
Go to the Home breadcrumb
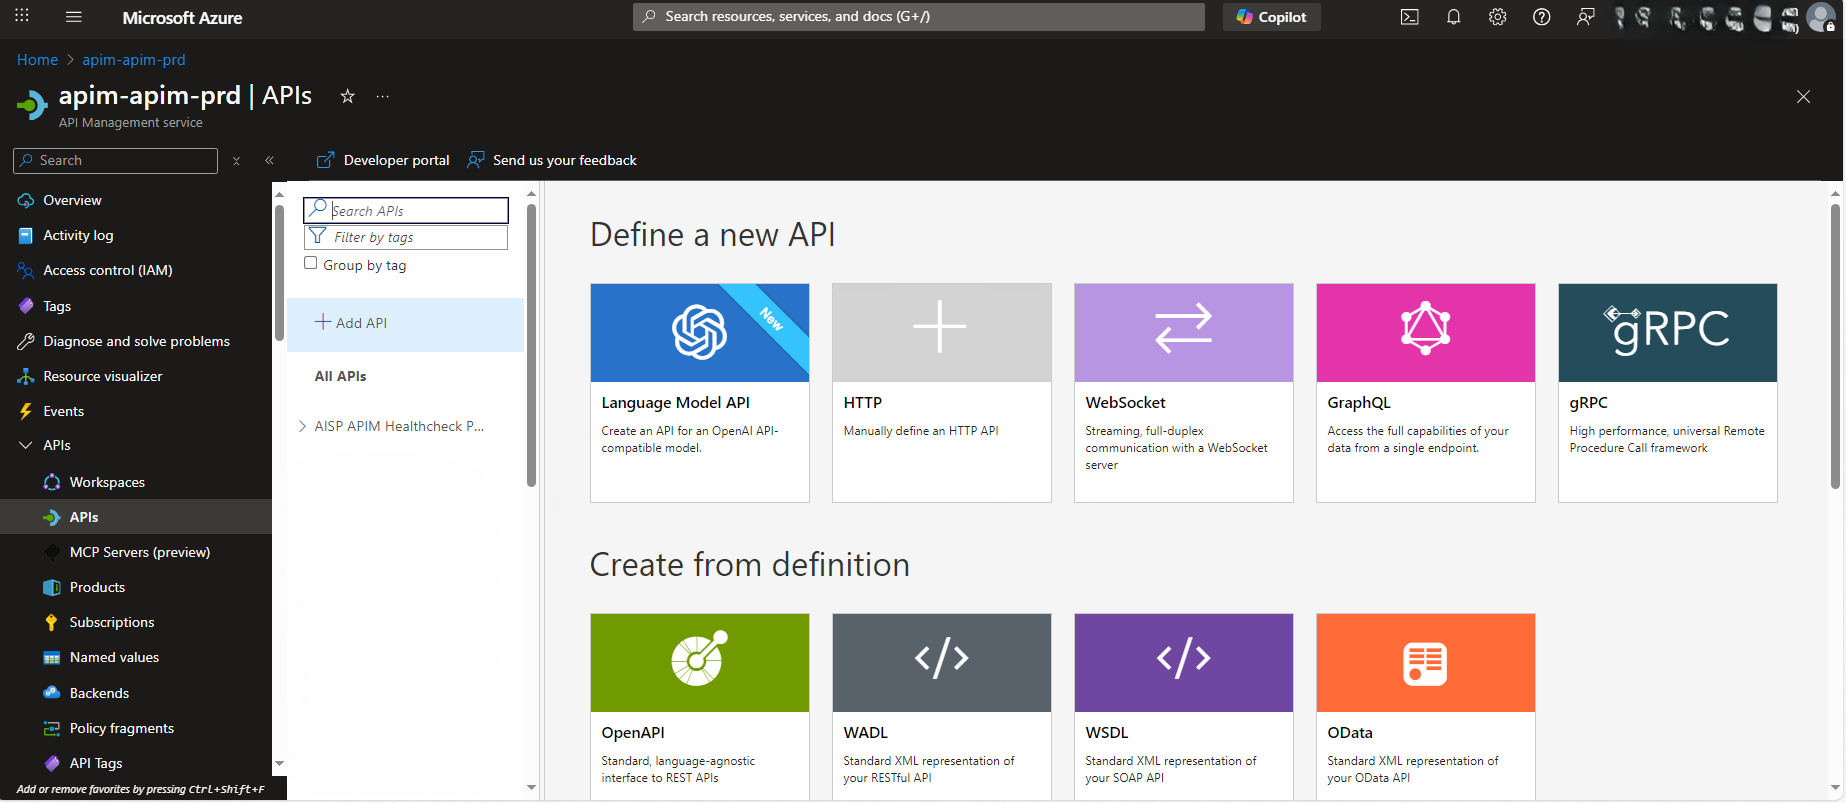pos(37,60)
